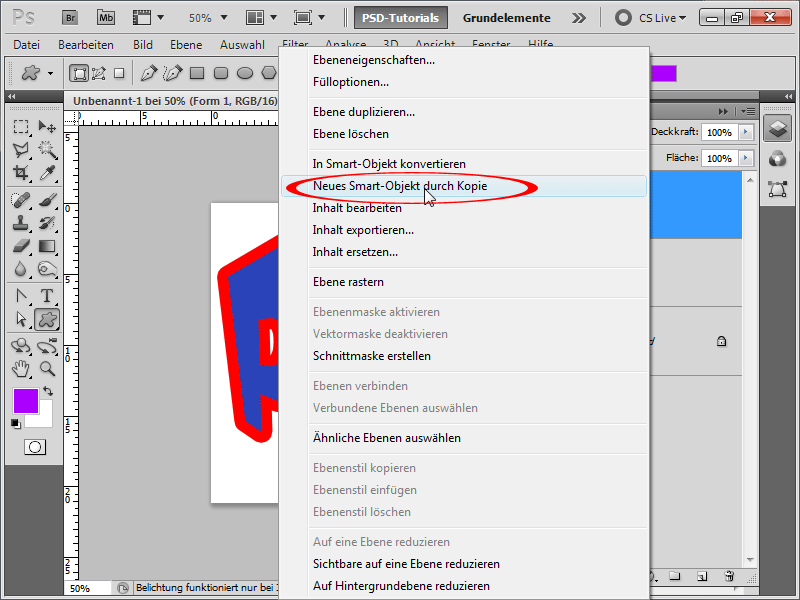Select the Blur tool

tap(21, 269)
